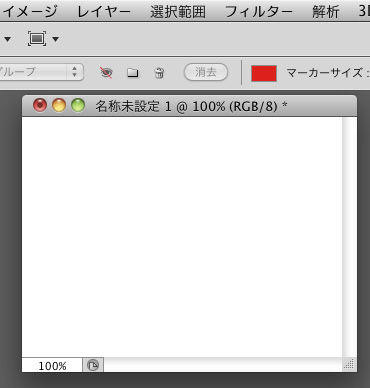
Task: Open the フィルター menu
Action: pyautogui.click(x=259, y=12)
